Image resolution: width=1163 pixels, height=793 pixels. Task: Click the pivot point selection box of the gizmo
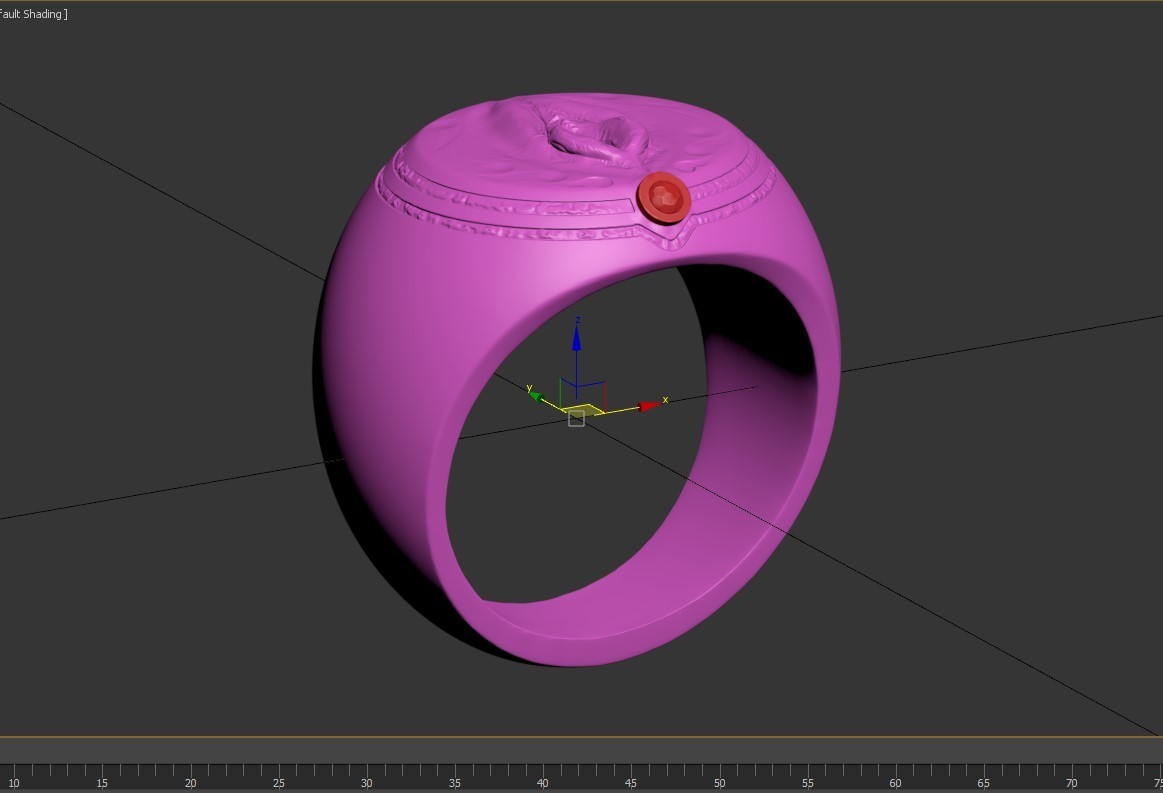577,417
